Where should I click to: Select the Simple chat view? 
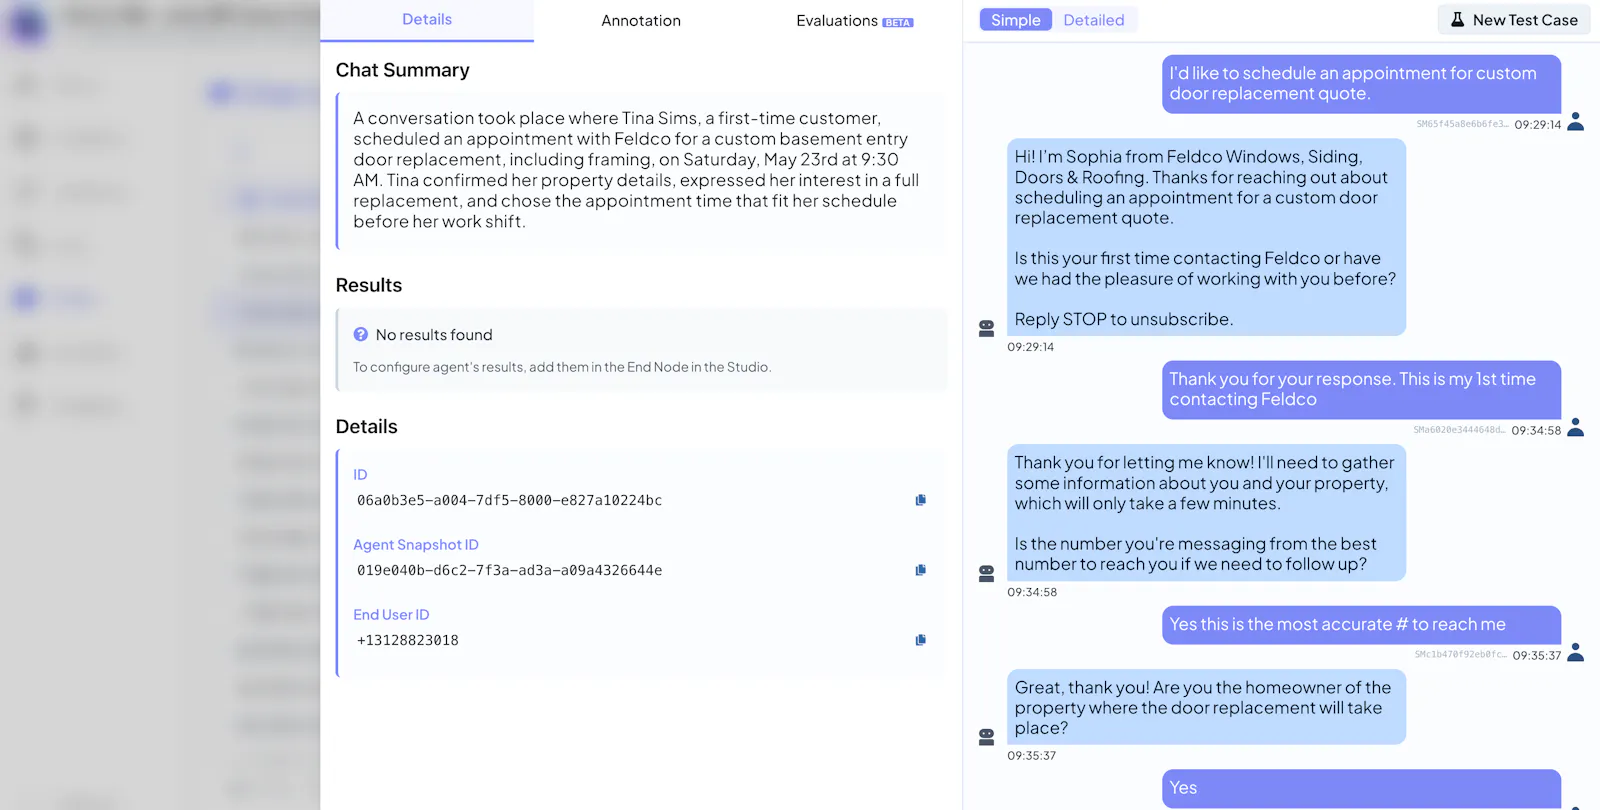1015,20
